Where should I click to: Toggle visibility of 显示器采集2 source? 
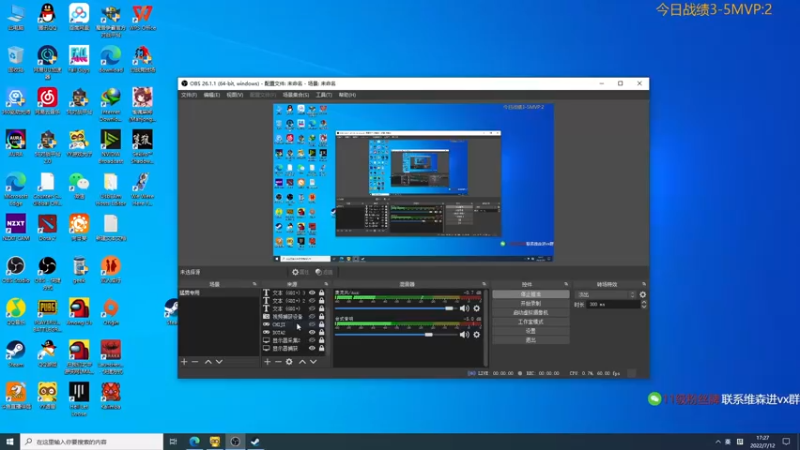(312, 340)
